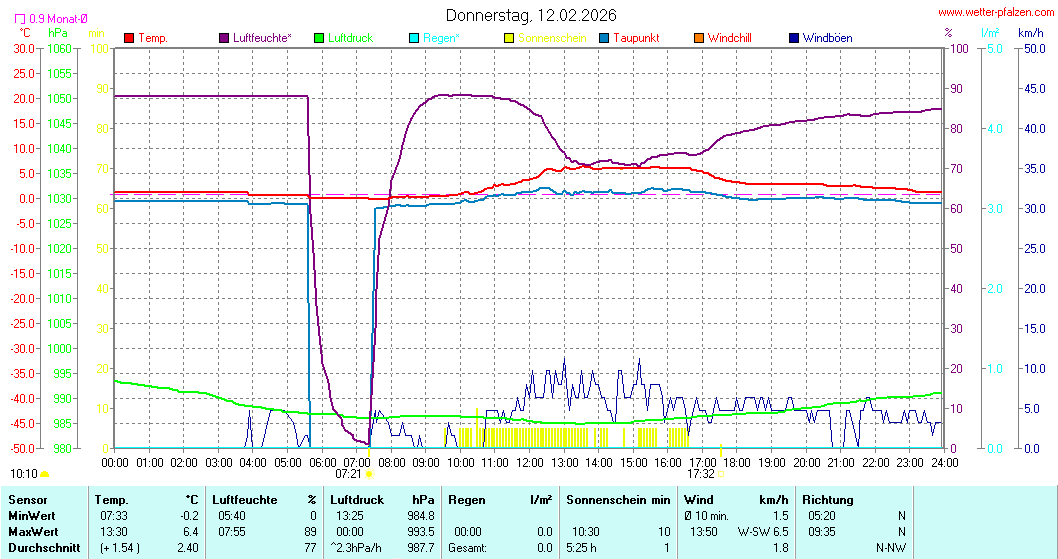The image size is (1058, 559).
Task: Click the Durchschnitt row label
Action: click(x=40, y=547)
